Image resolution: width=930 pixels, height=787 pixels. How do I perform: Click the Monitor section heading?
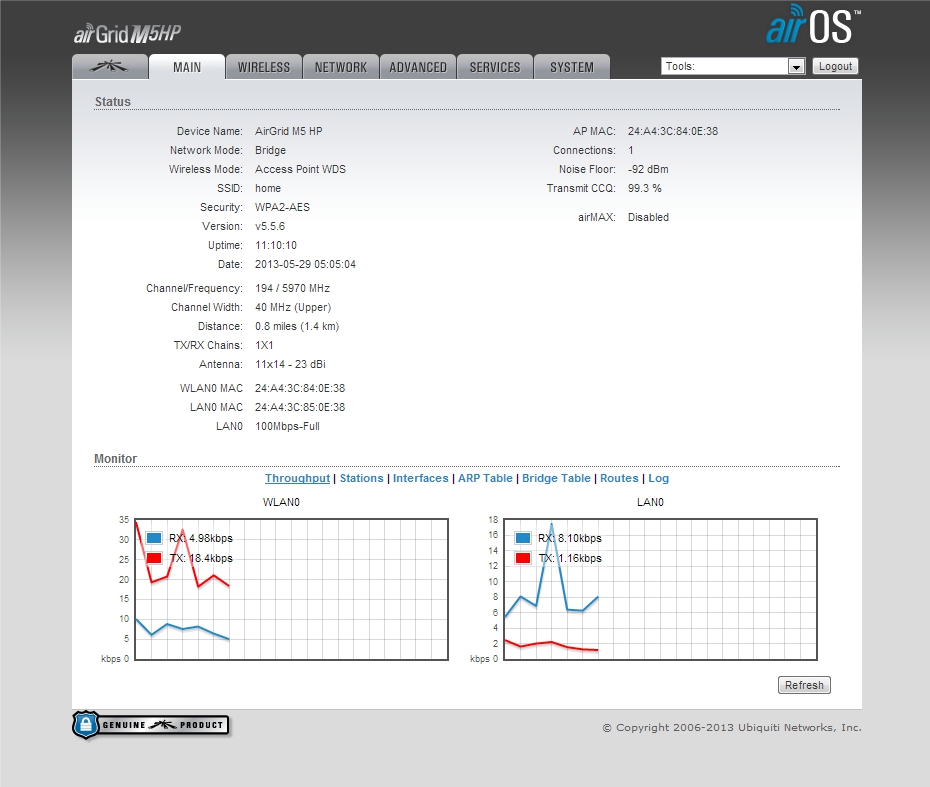click(x=115, y=458)
